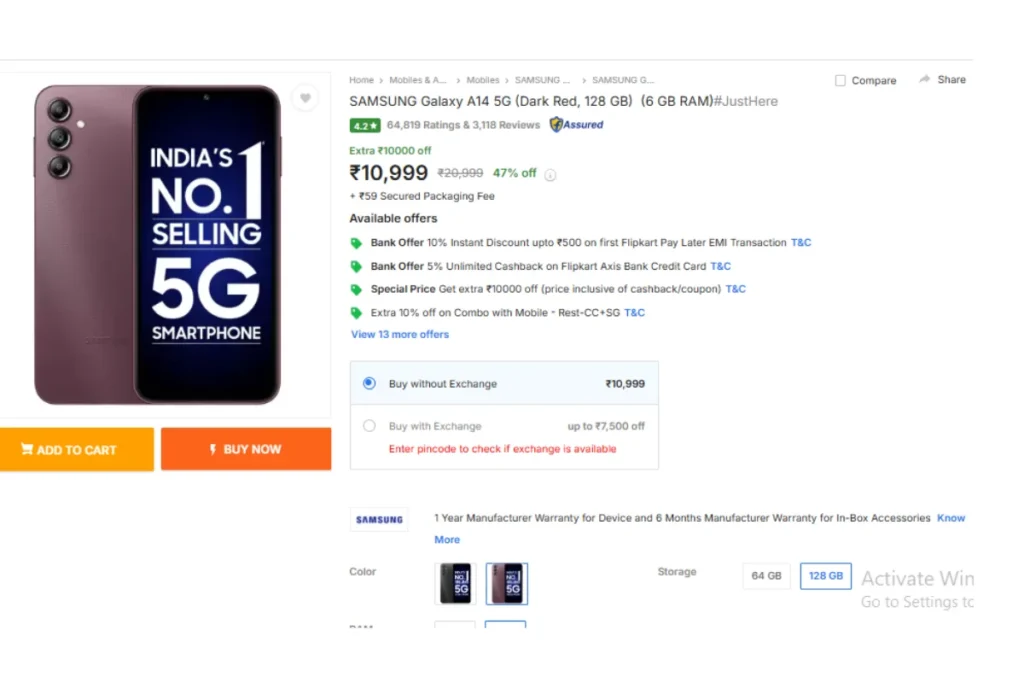Open the Mobiles breadcrumb

[483, 80]
